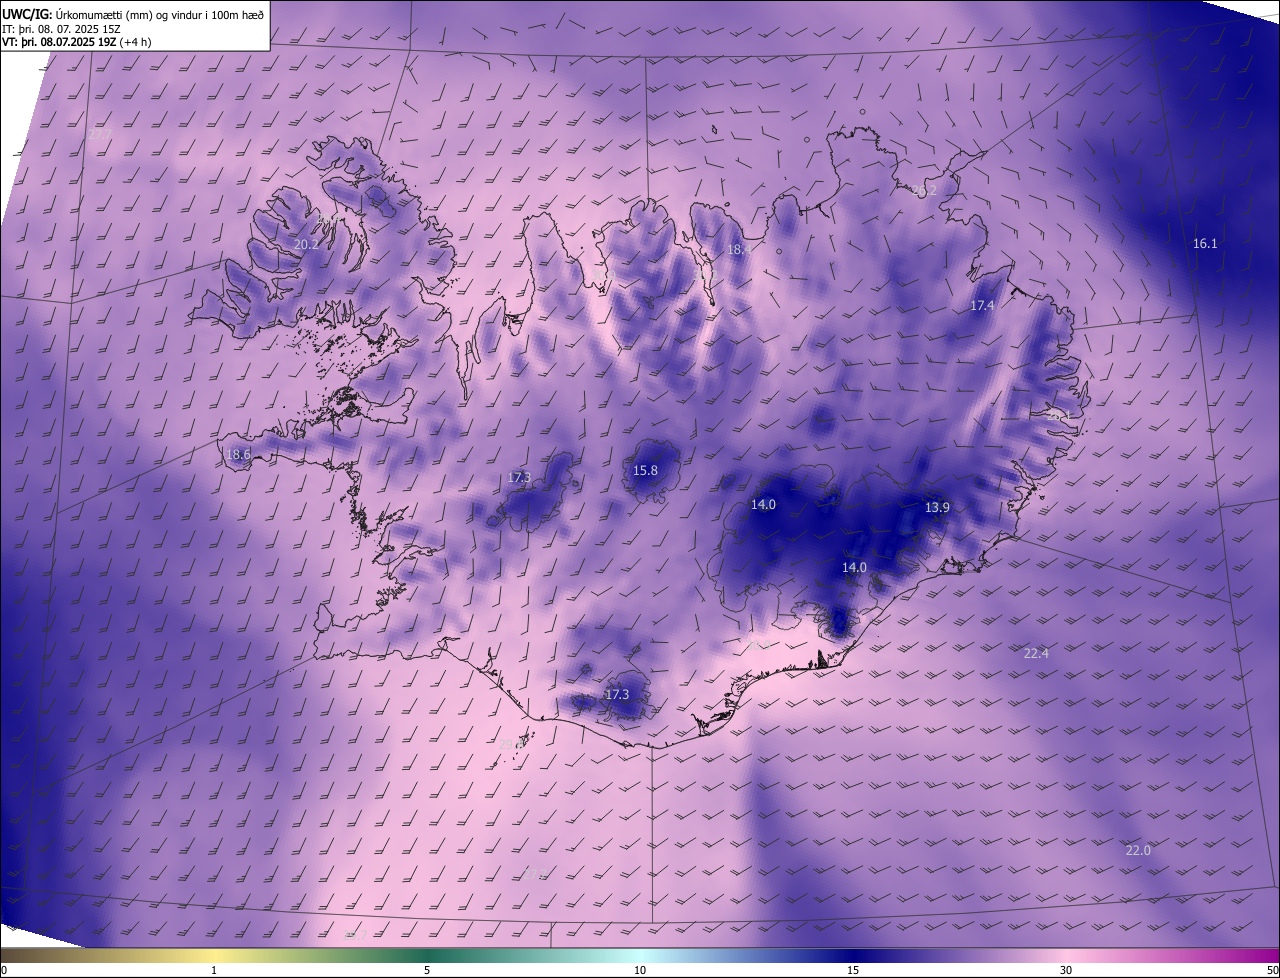Click the yellow segment of the color scale
This screenshot has width=1280, height=978.
(214, 955)
